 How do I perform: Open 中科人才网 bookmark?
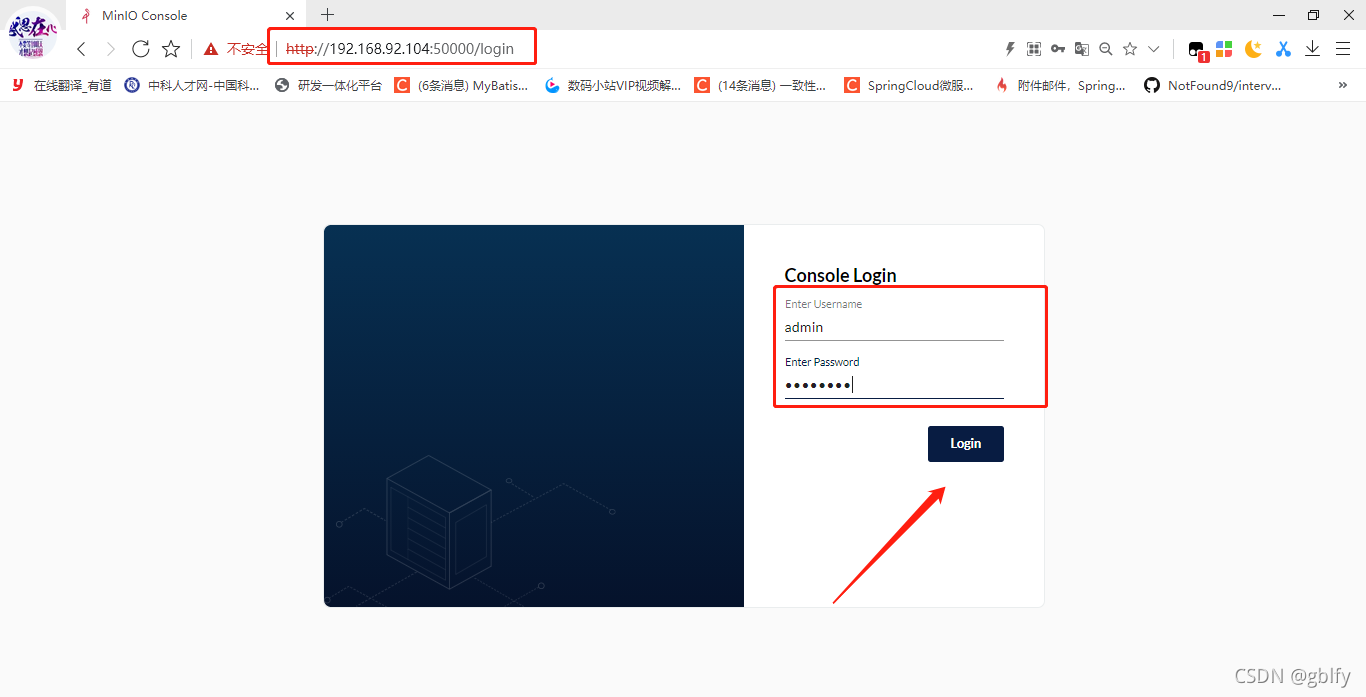pyautogui.click(x=192, y=86)
